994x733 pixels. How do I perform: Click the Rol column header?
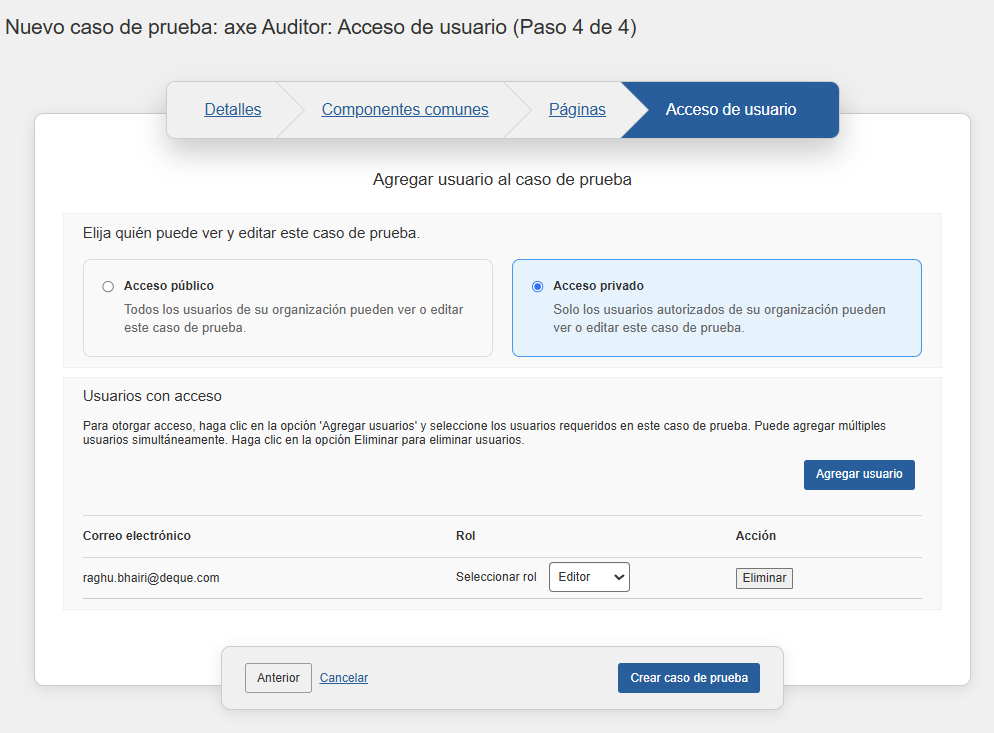[466, 536]
